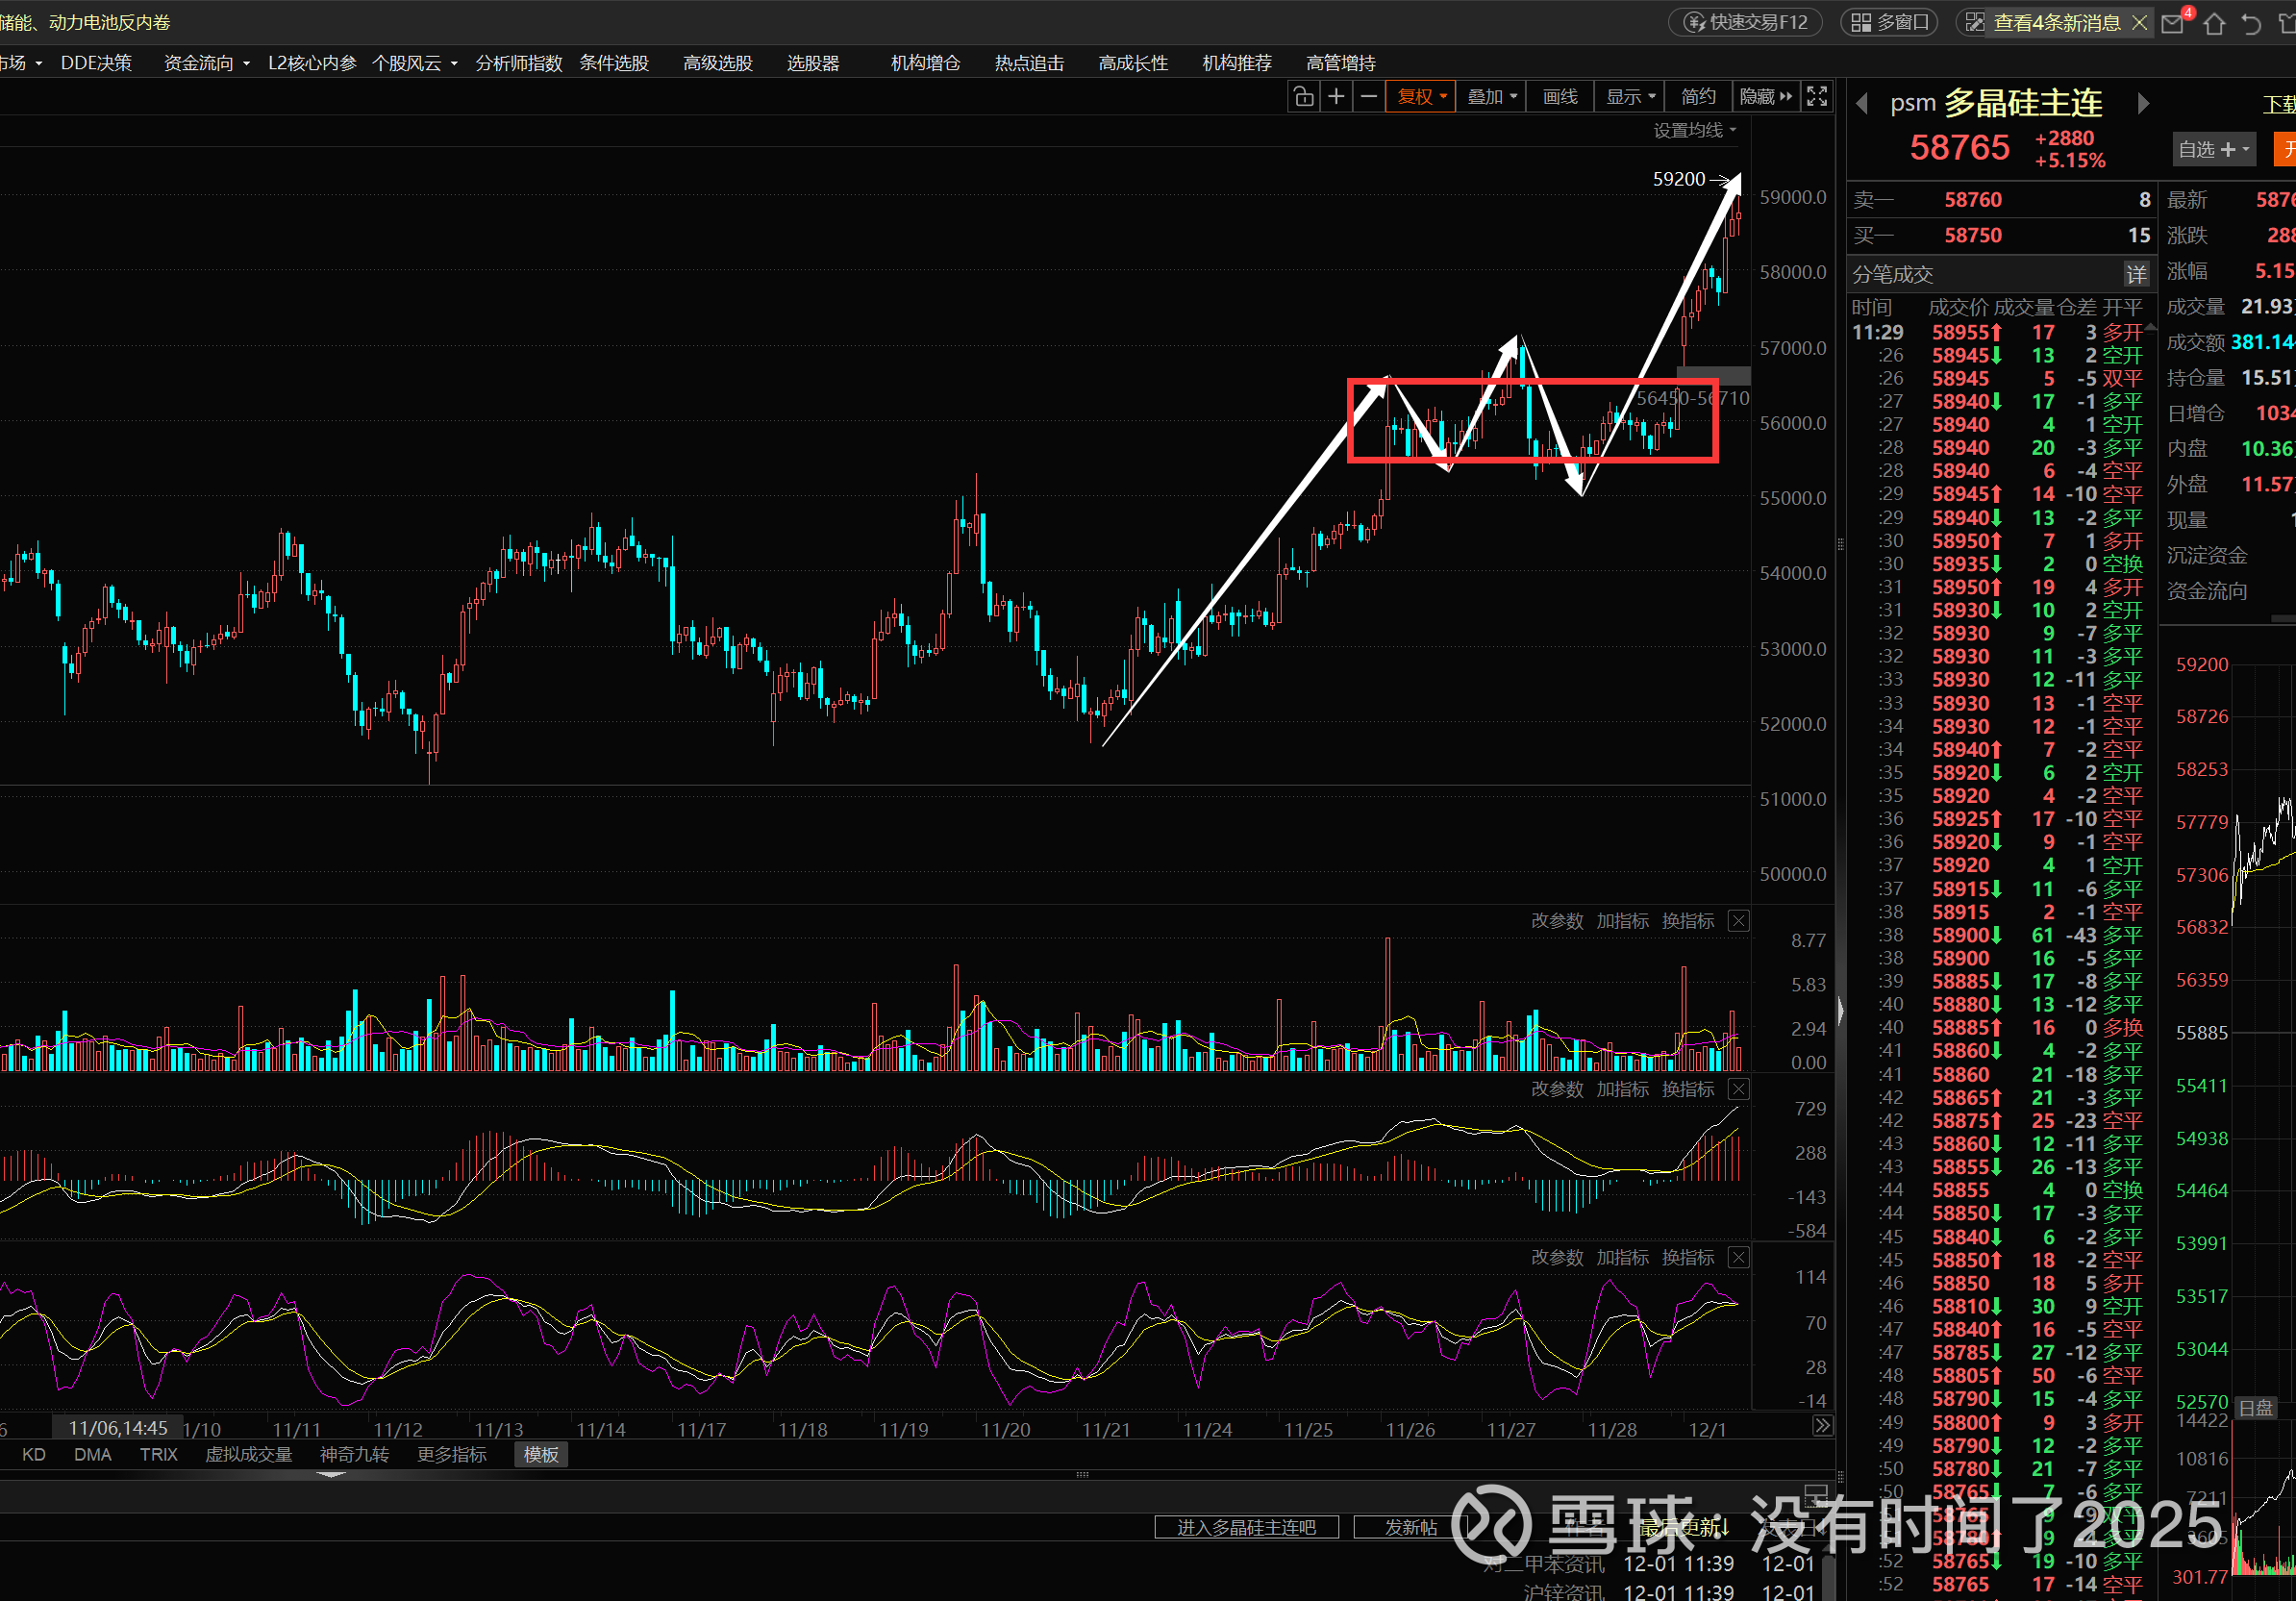This screenshot has height=1601, width=2296.
Task: Click the chart lock icon
Action: pos(1303,97)
